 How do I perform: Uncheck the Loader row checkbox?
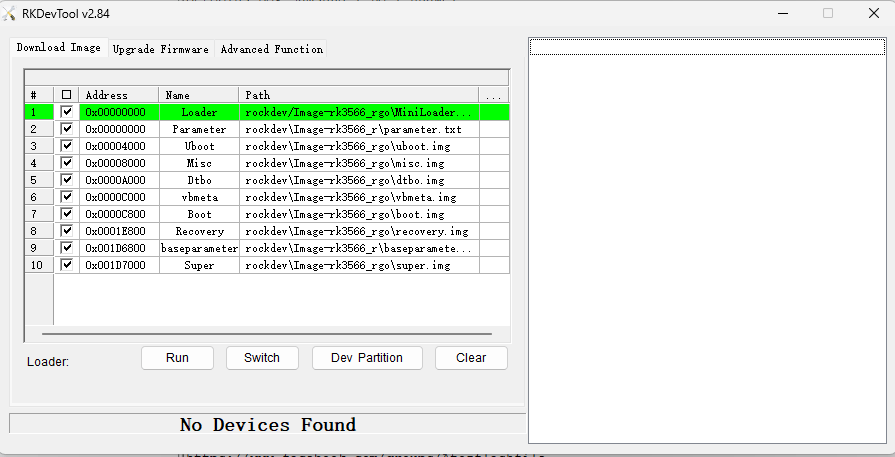pos(67,112)
